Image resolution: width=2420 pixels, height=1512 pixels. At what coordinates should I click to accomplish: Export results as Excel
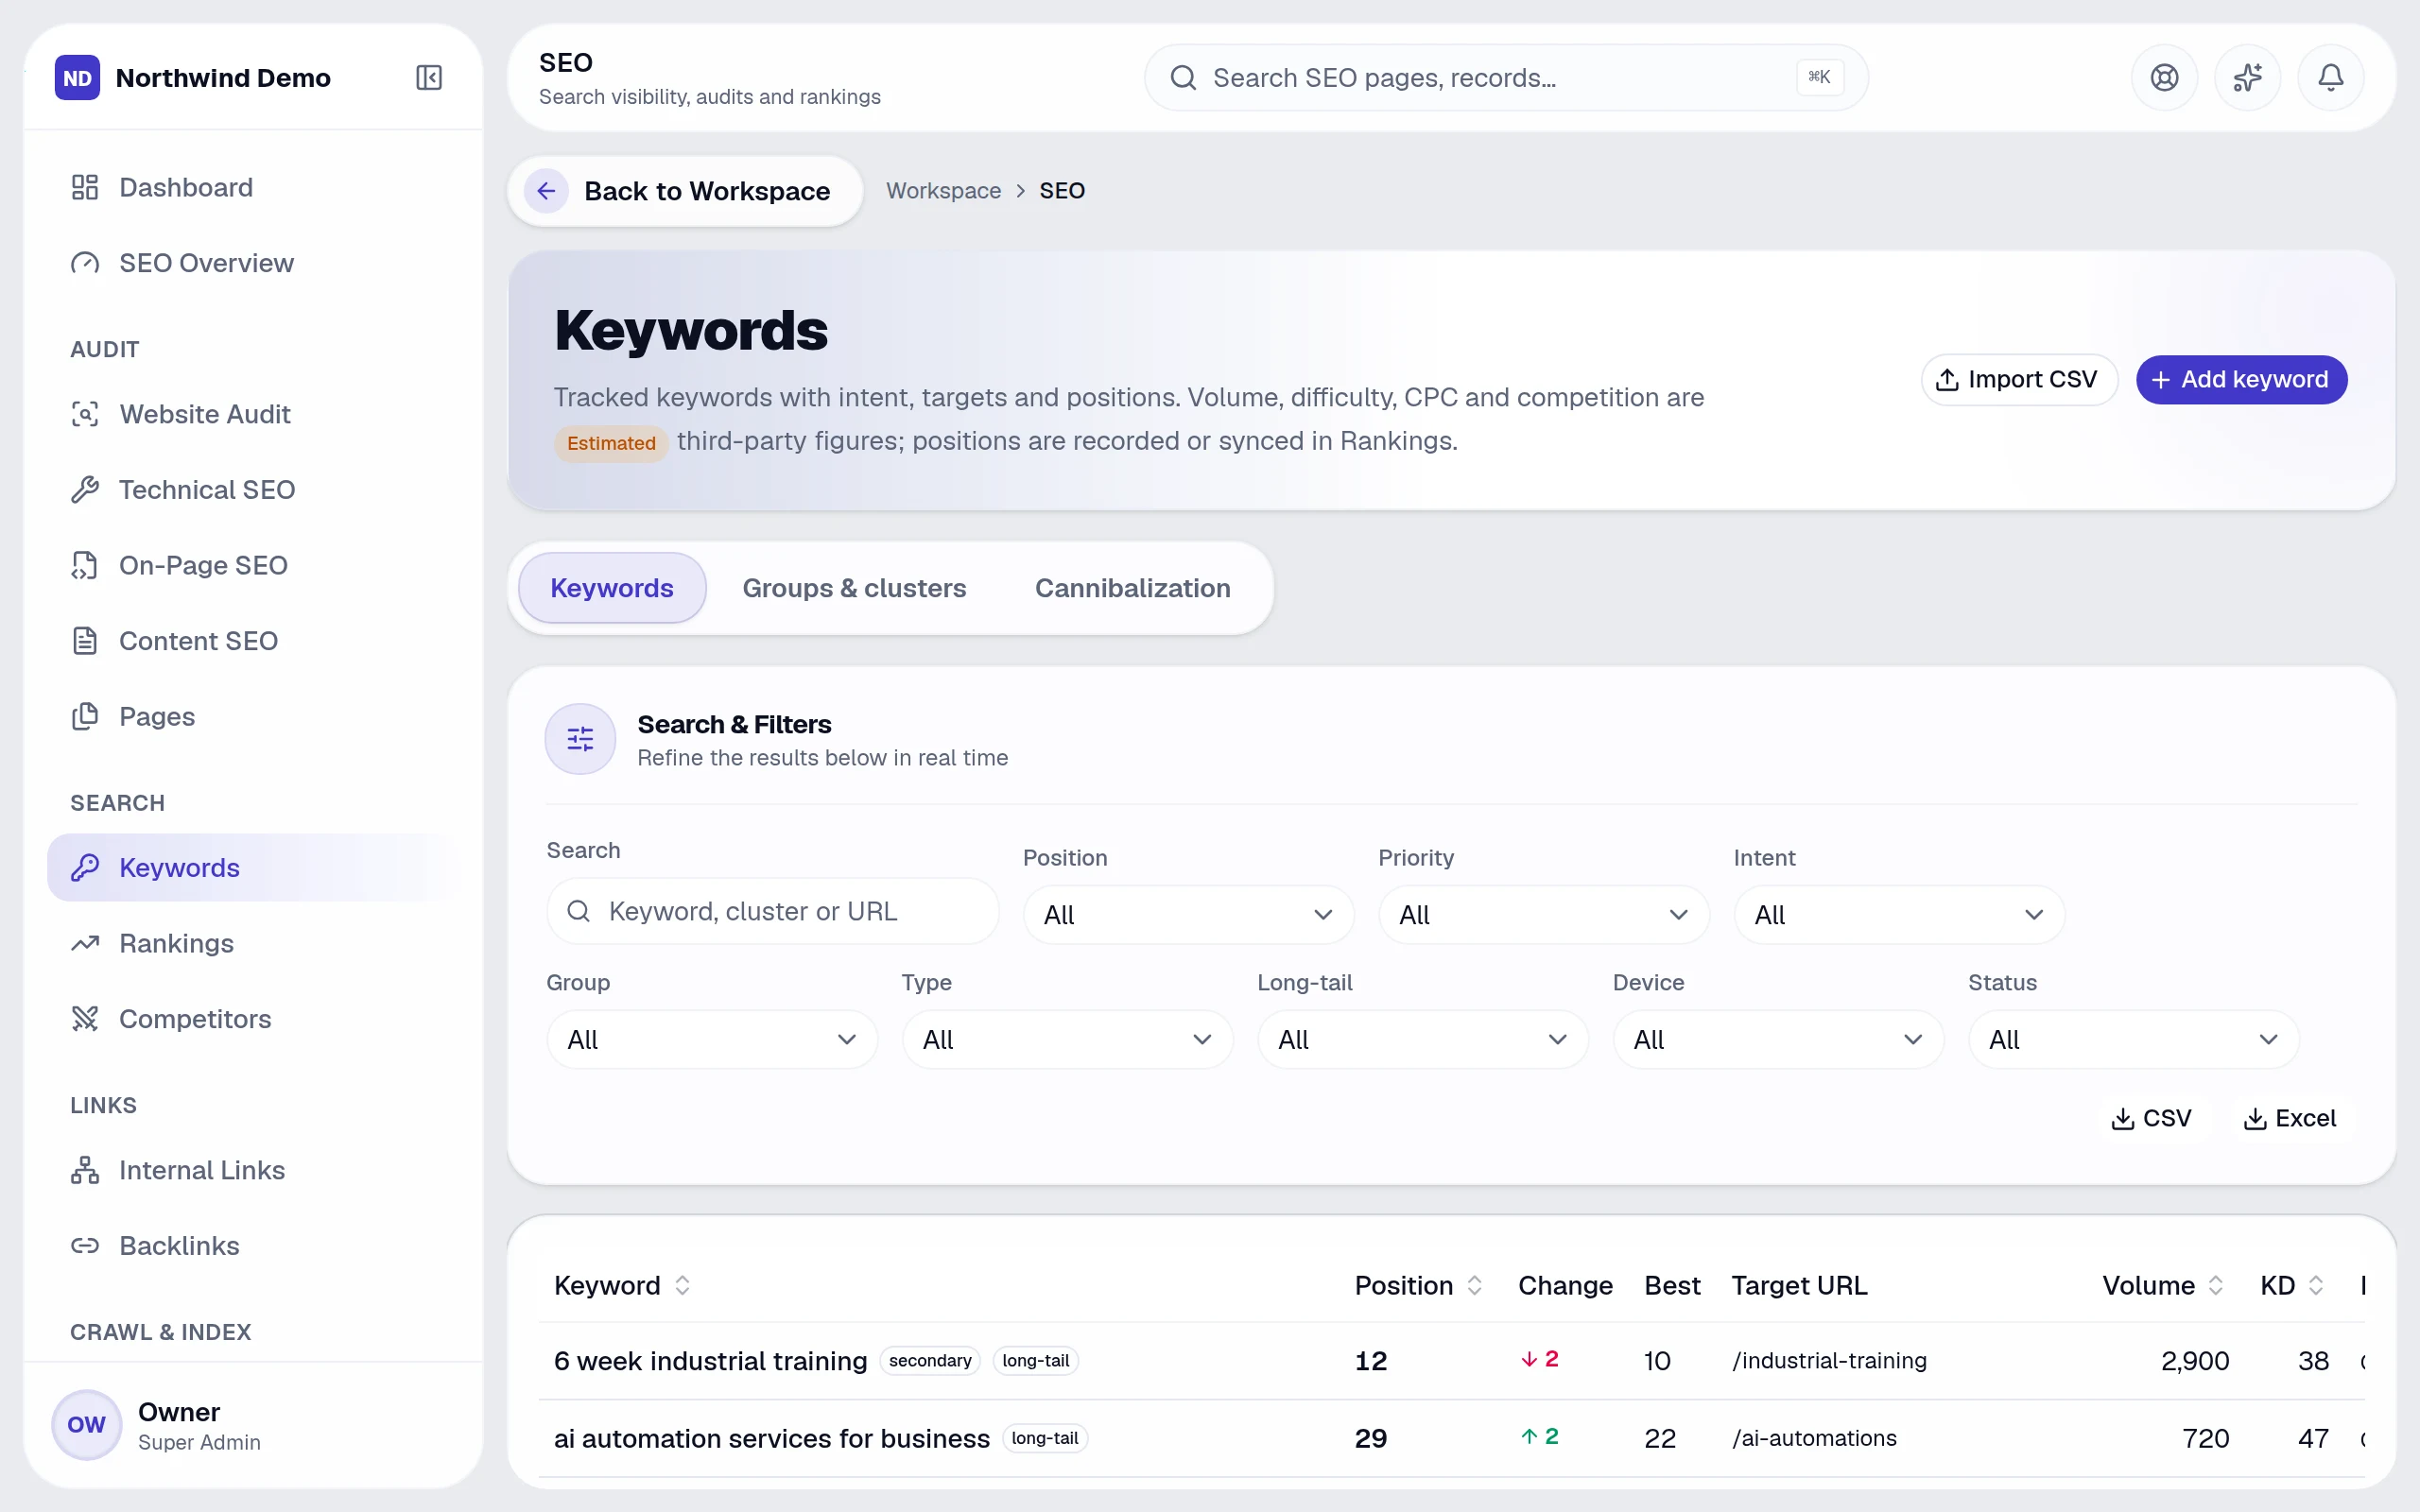pyautogui.click(x=2290, y=1118)
